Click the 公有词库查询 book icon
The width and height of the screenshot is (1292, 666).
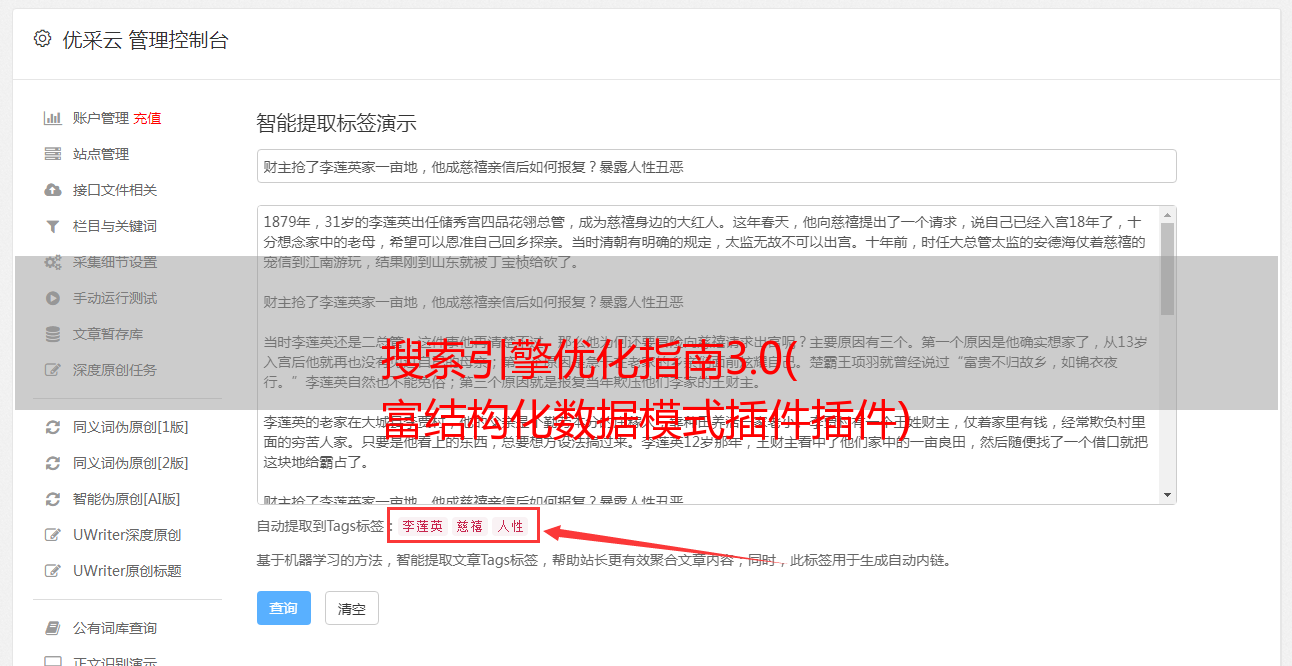click(x=53, y=628)
